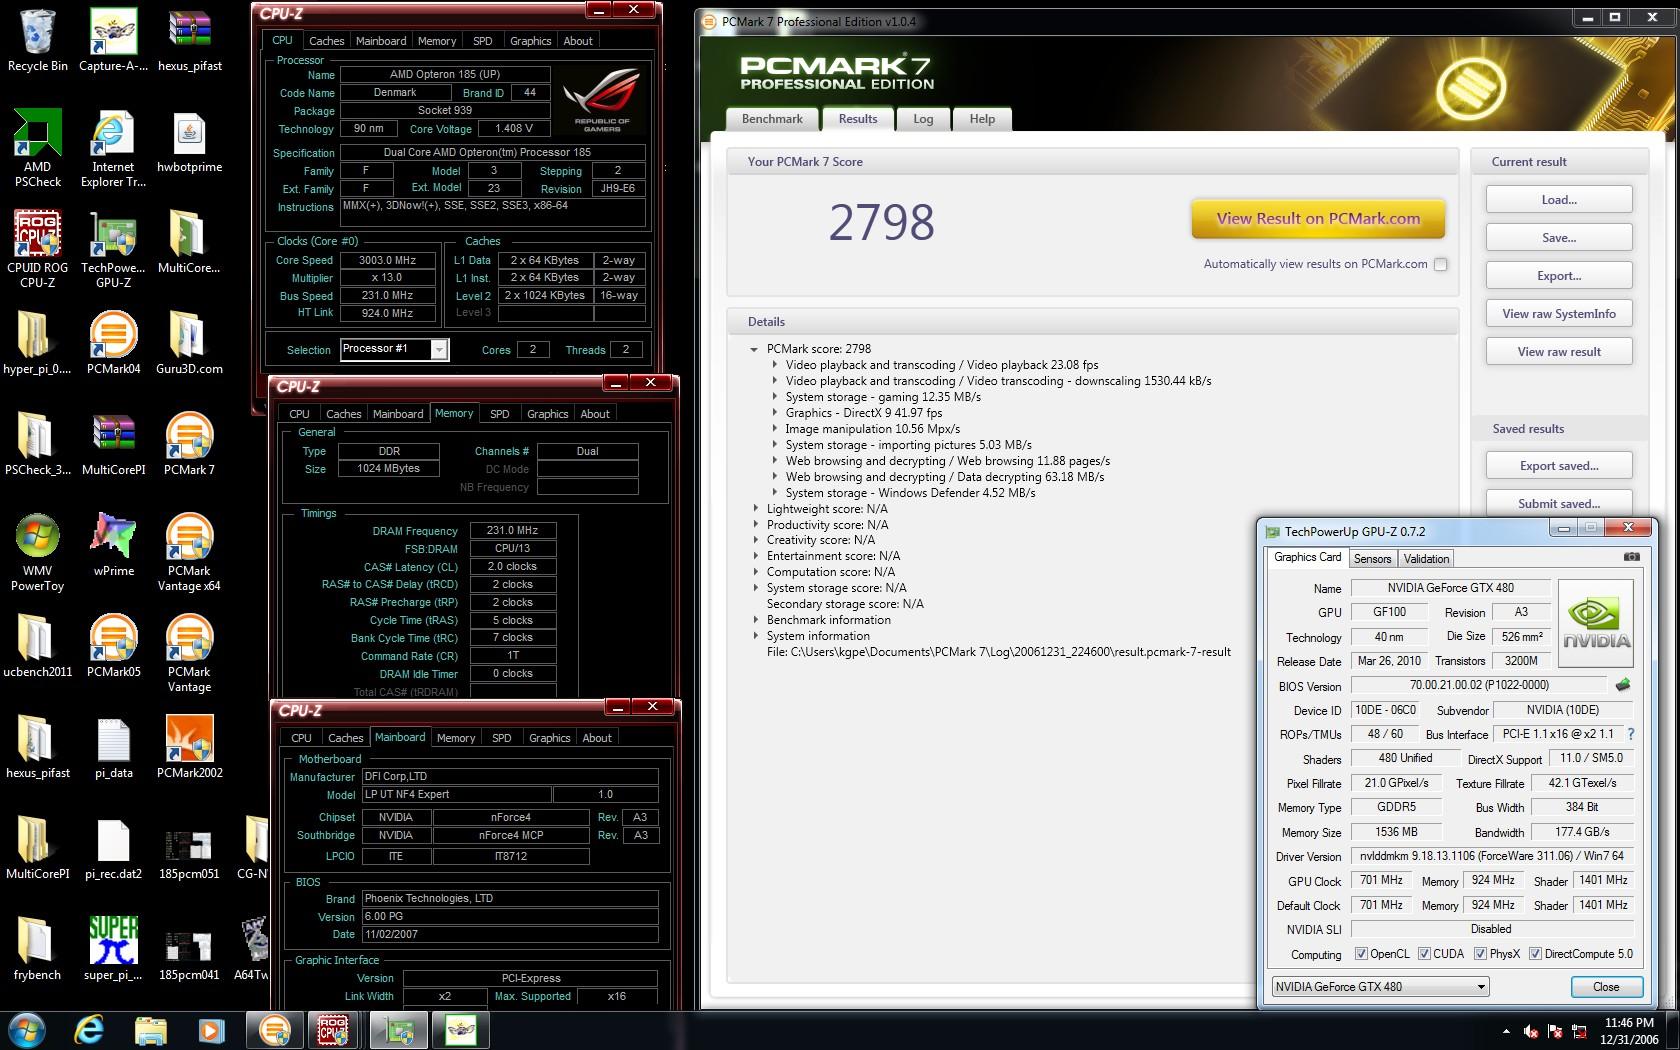Open Internet Explorer desktop shortcut

pos(113,147)
